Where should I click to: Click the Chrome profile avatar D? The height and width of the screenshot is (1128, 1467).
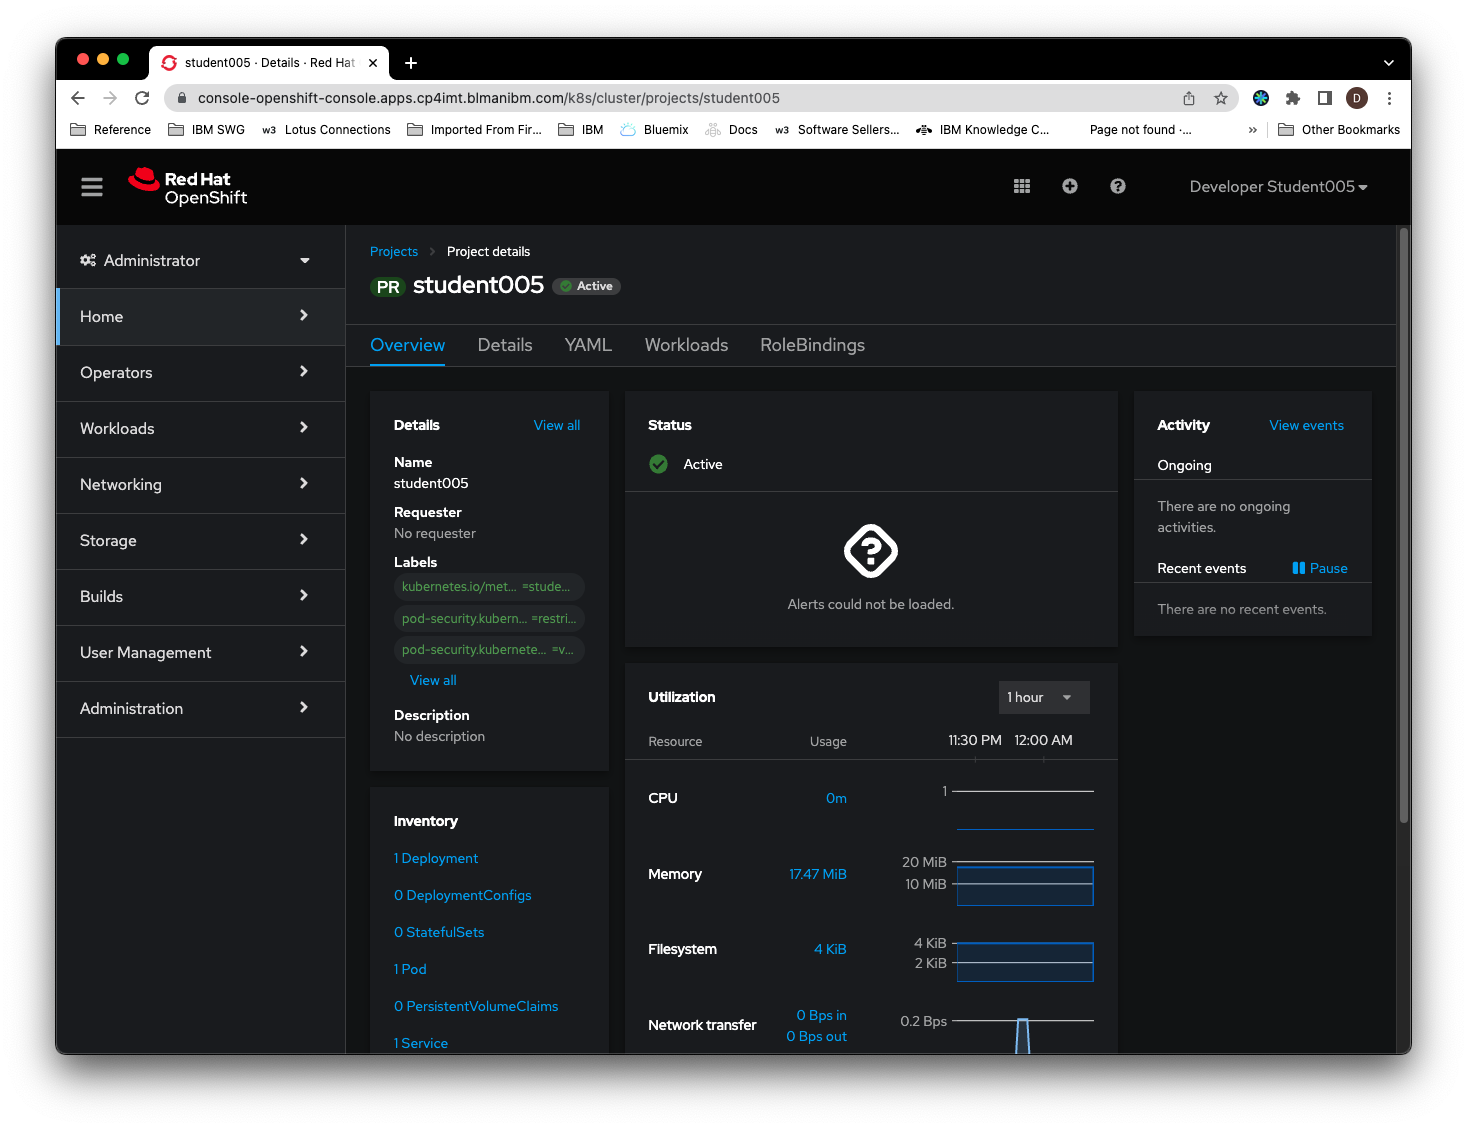(x=1357, y=98)
